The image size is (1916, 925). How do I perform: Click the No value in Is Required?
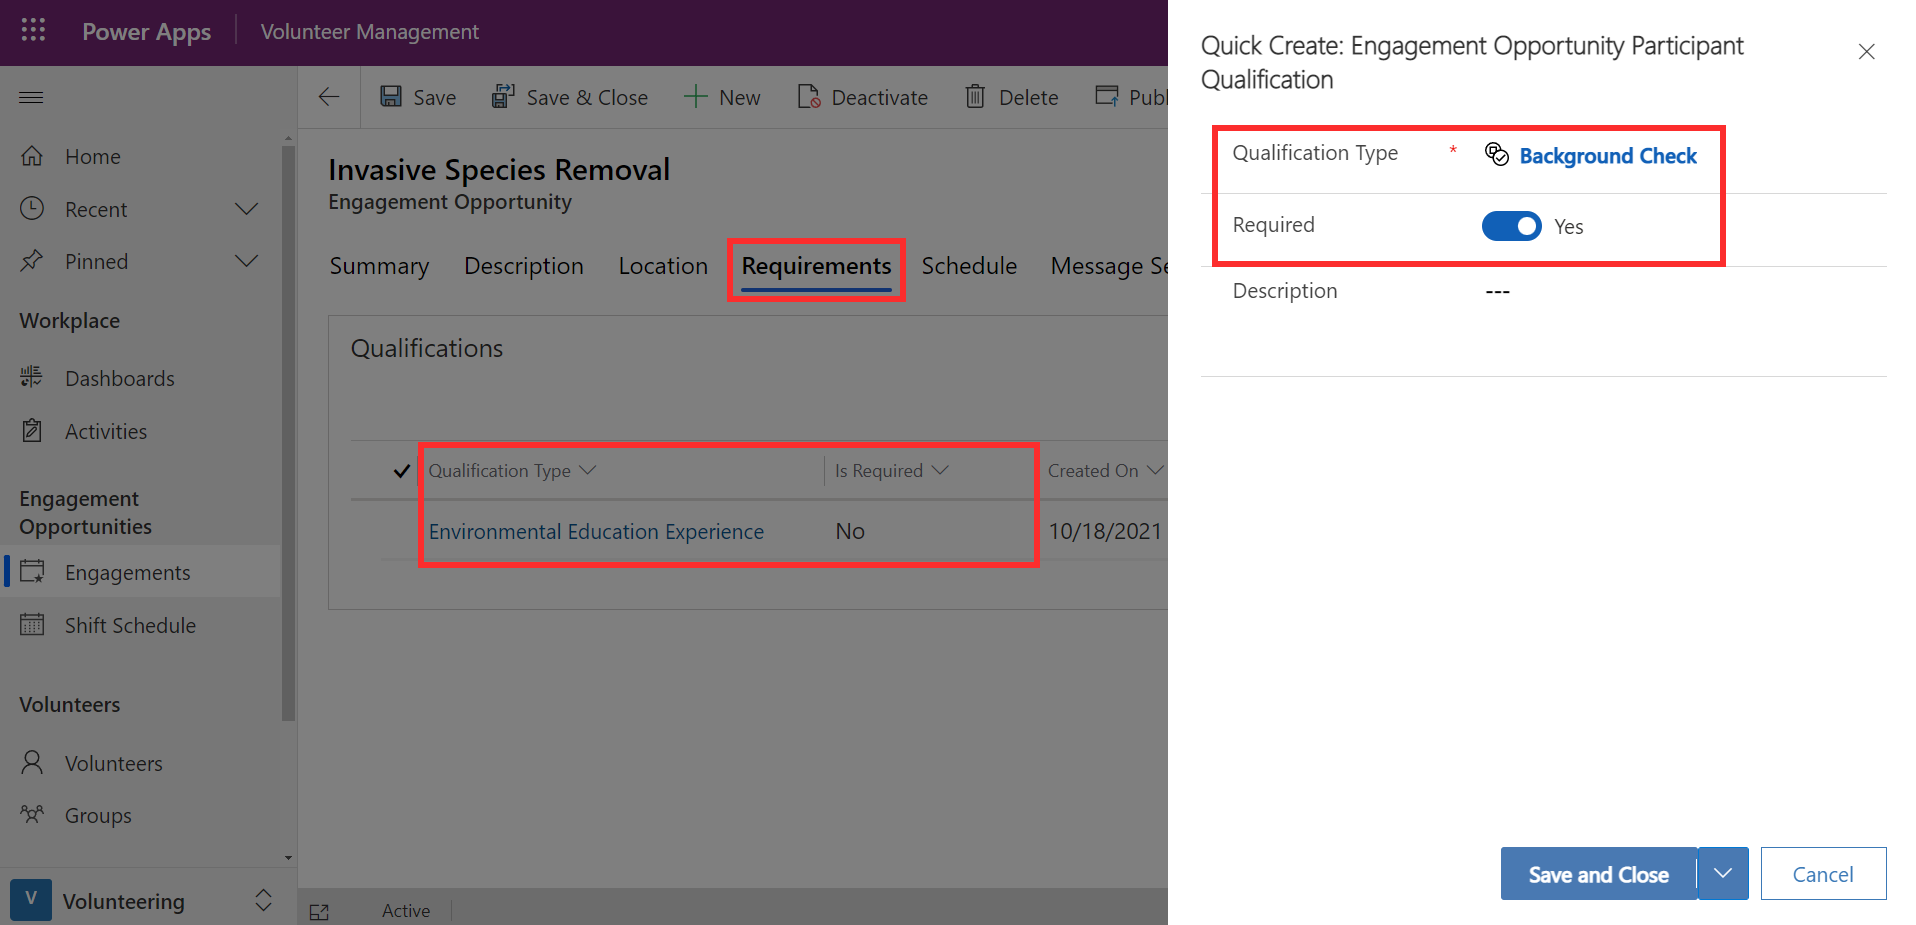pos(850,531)
